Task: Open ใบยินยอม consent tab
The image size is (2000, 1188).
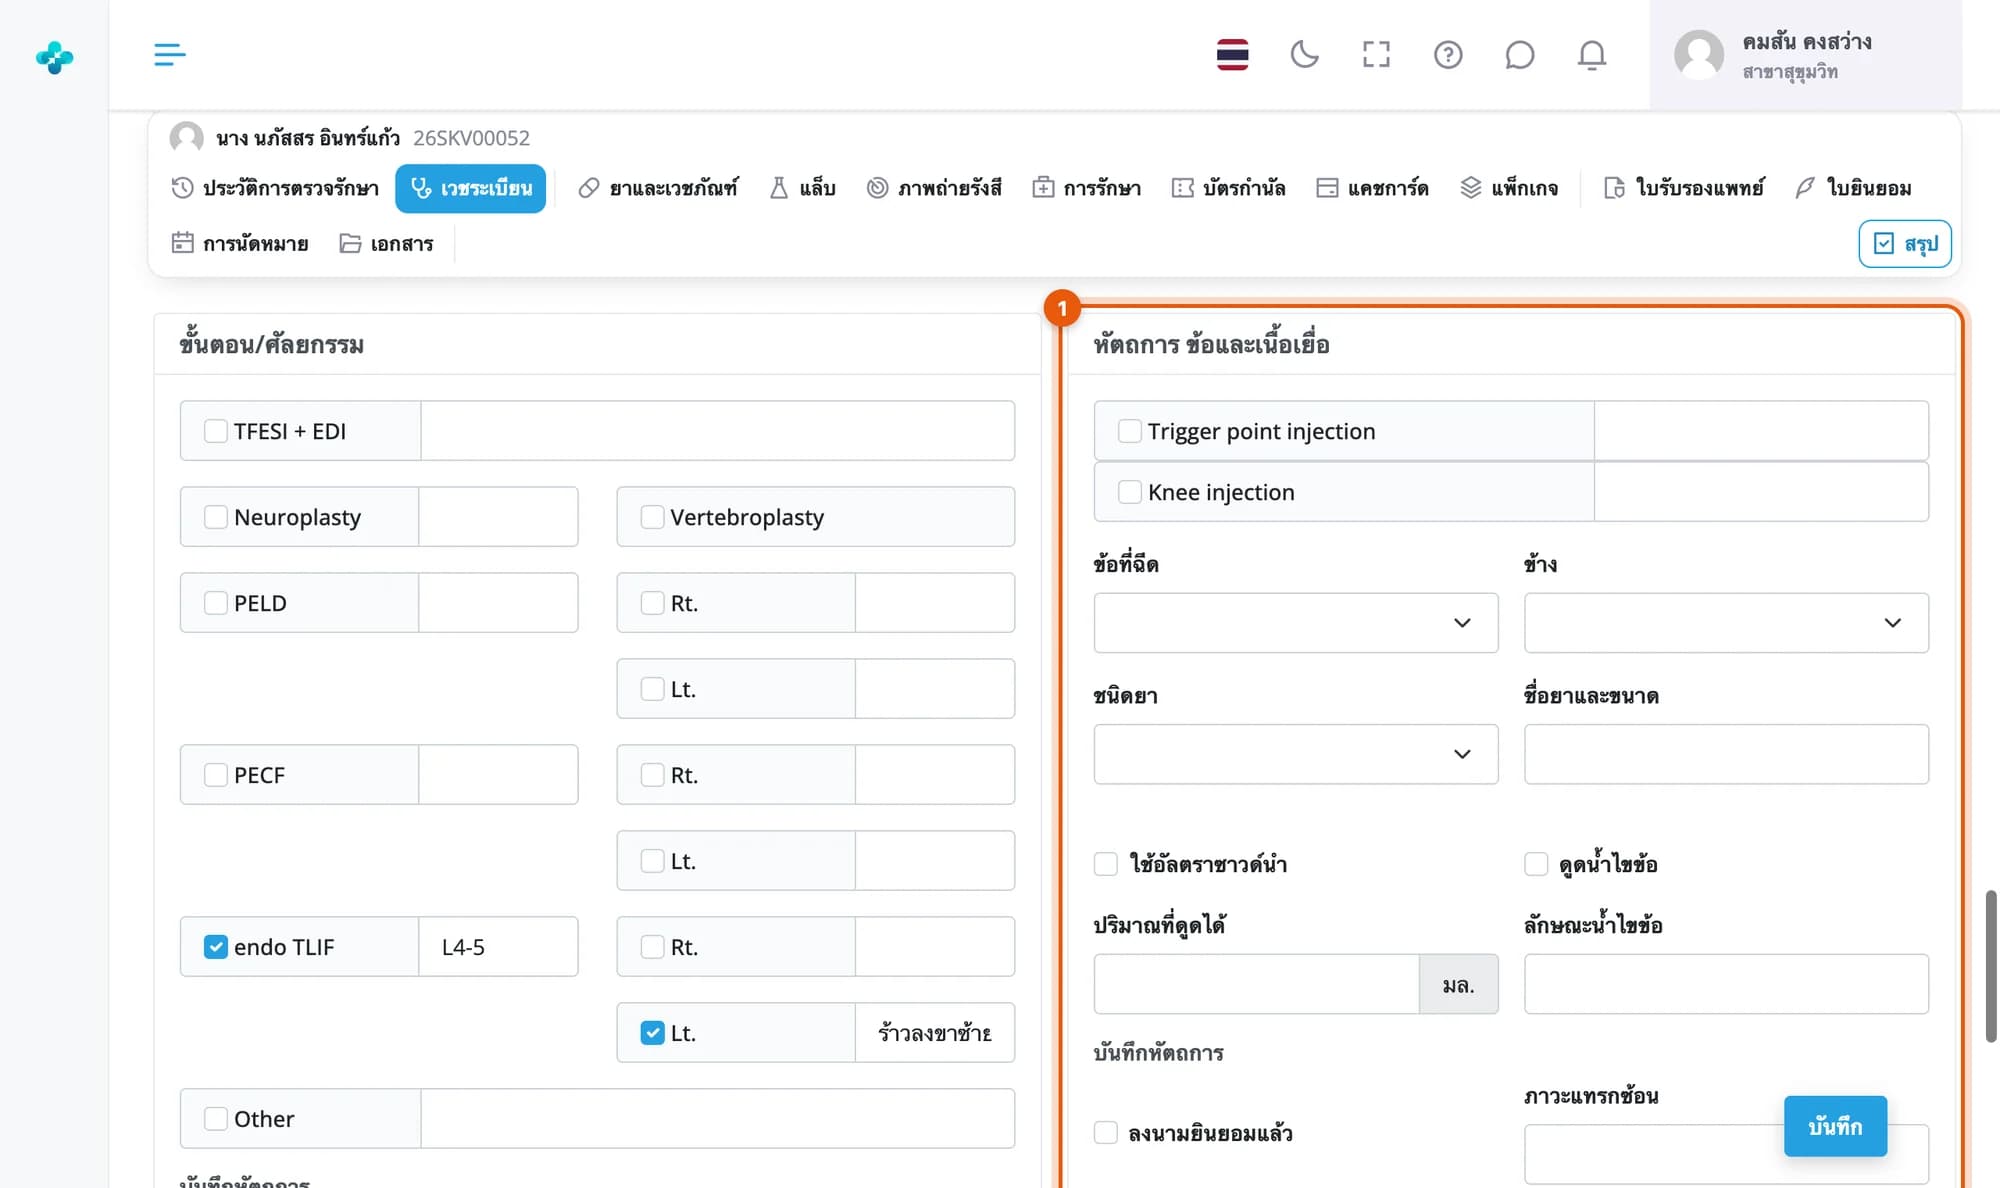Action: (1853, 188)
